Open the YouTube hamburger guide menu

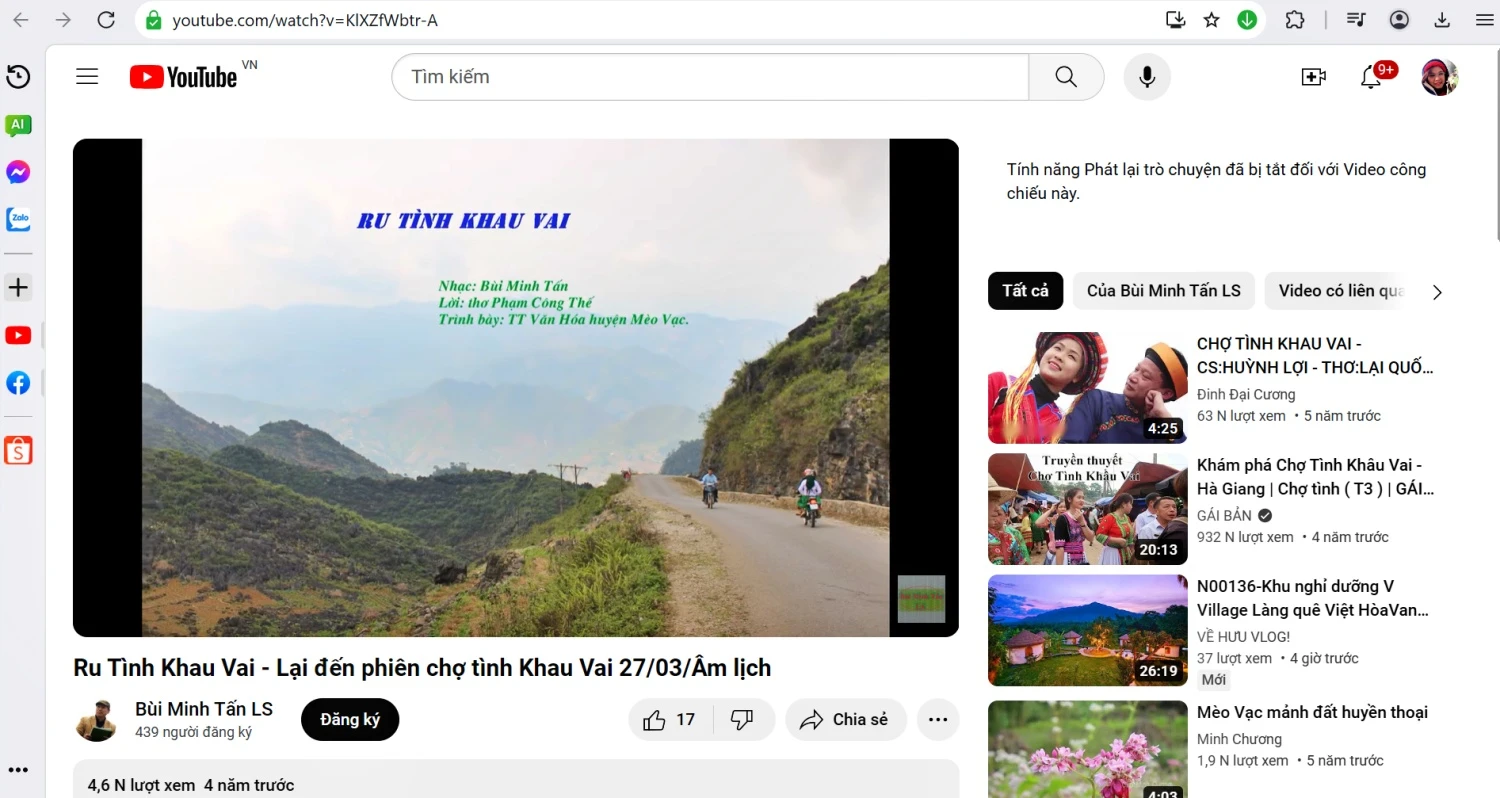point(87,77)
